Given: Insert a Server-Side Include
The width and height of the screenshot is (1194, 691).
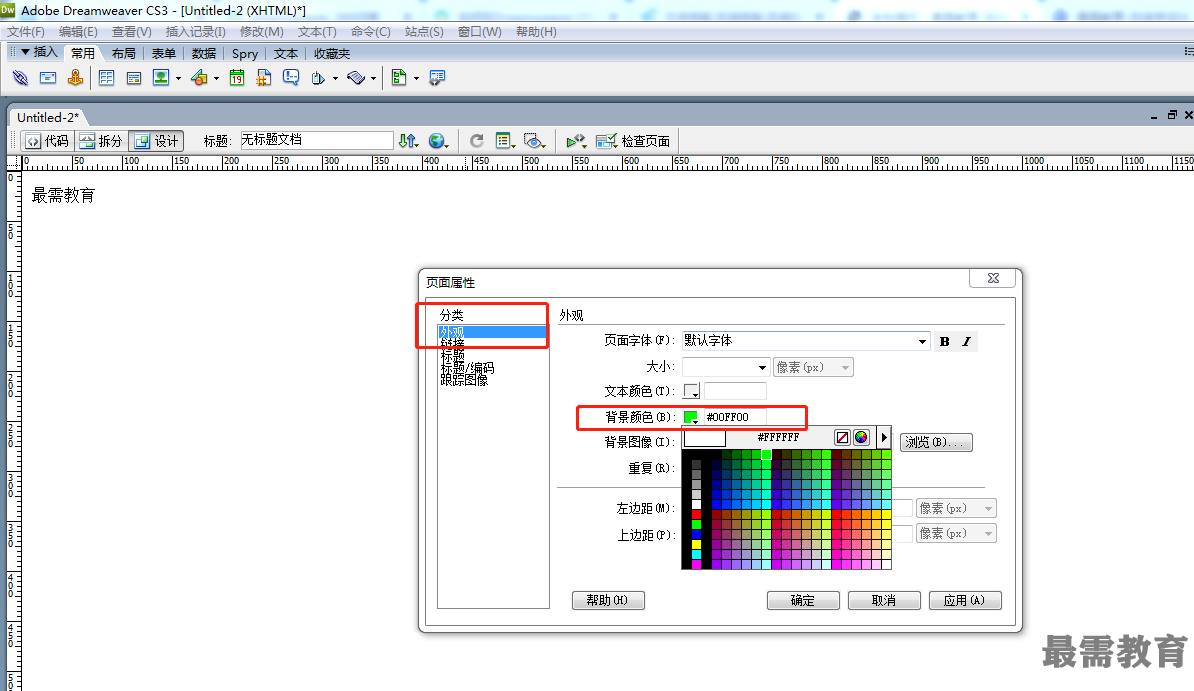Looking at the screenshot, I should [x=263, y=78].
